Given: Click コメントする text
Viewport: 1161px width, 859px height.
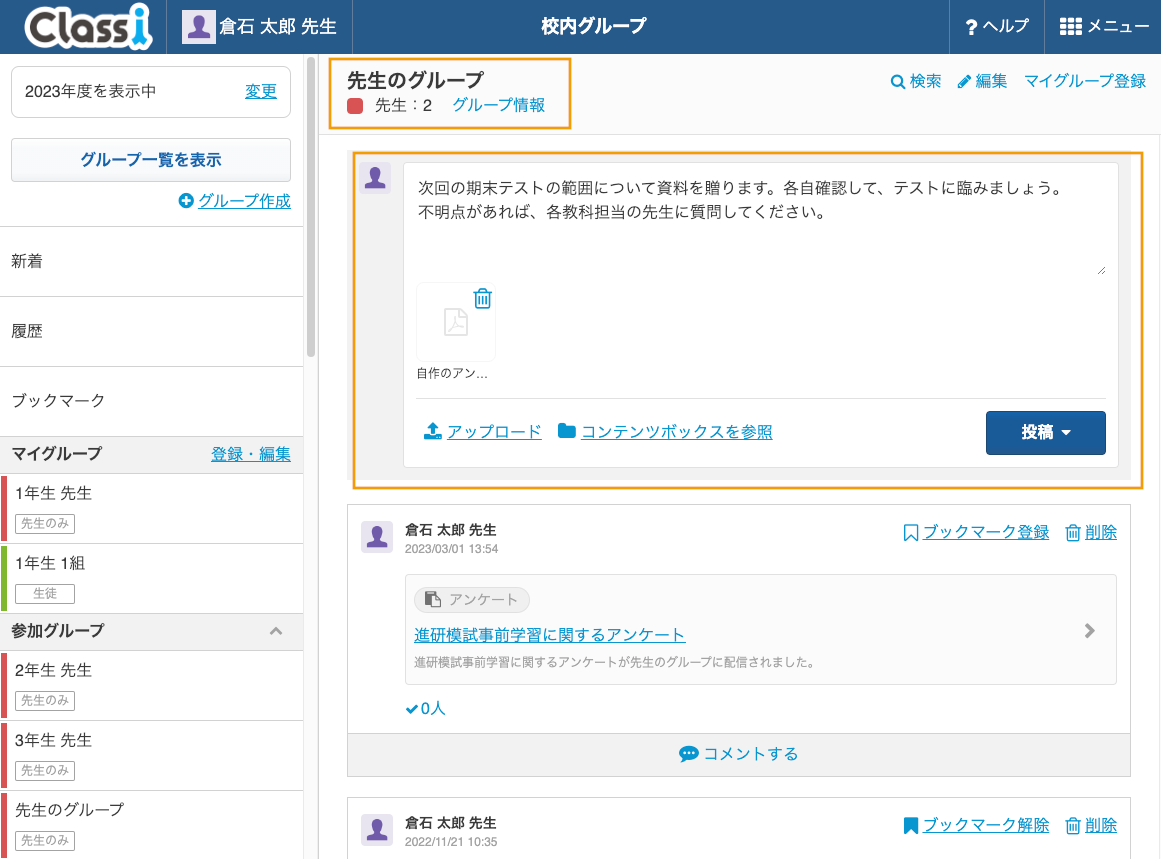Looking at the screenshot, I should pos(751,754).
